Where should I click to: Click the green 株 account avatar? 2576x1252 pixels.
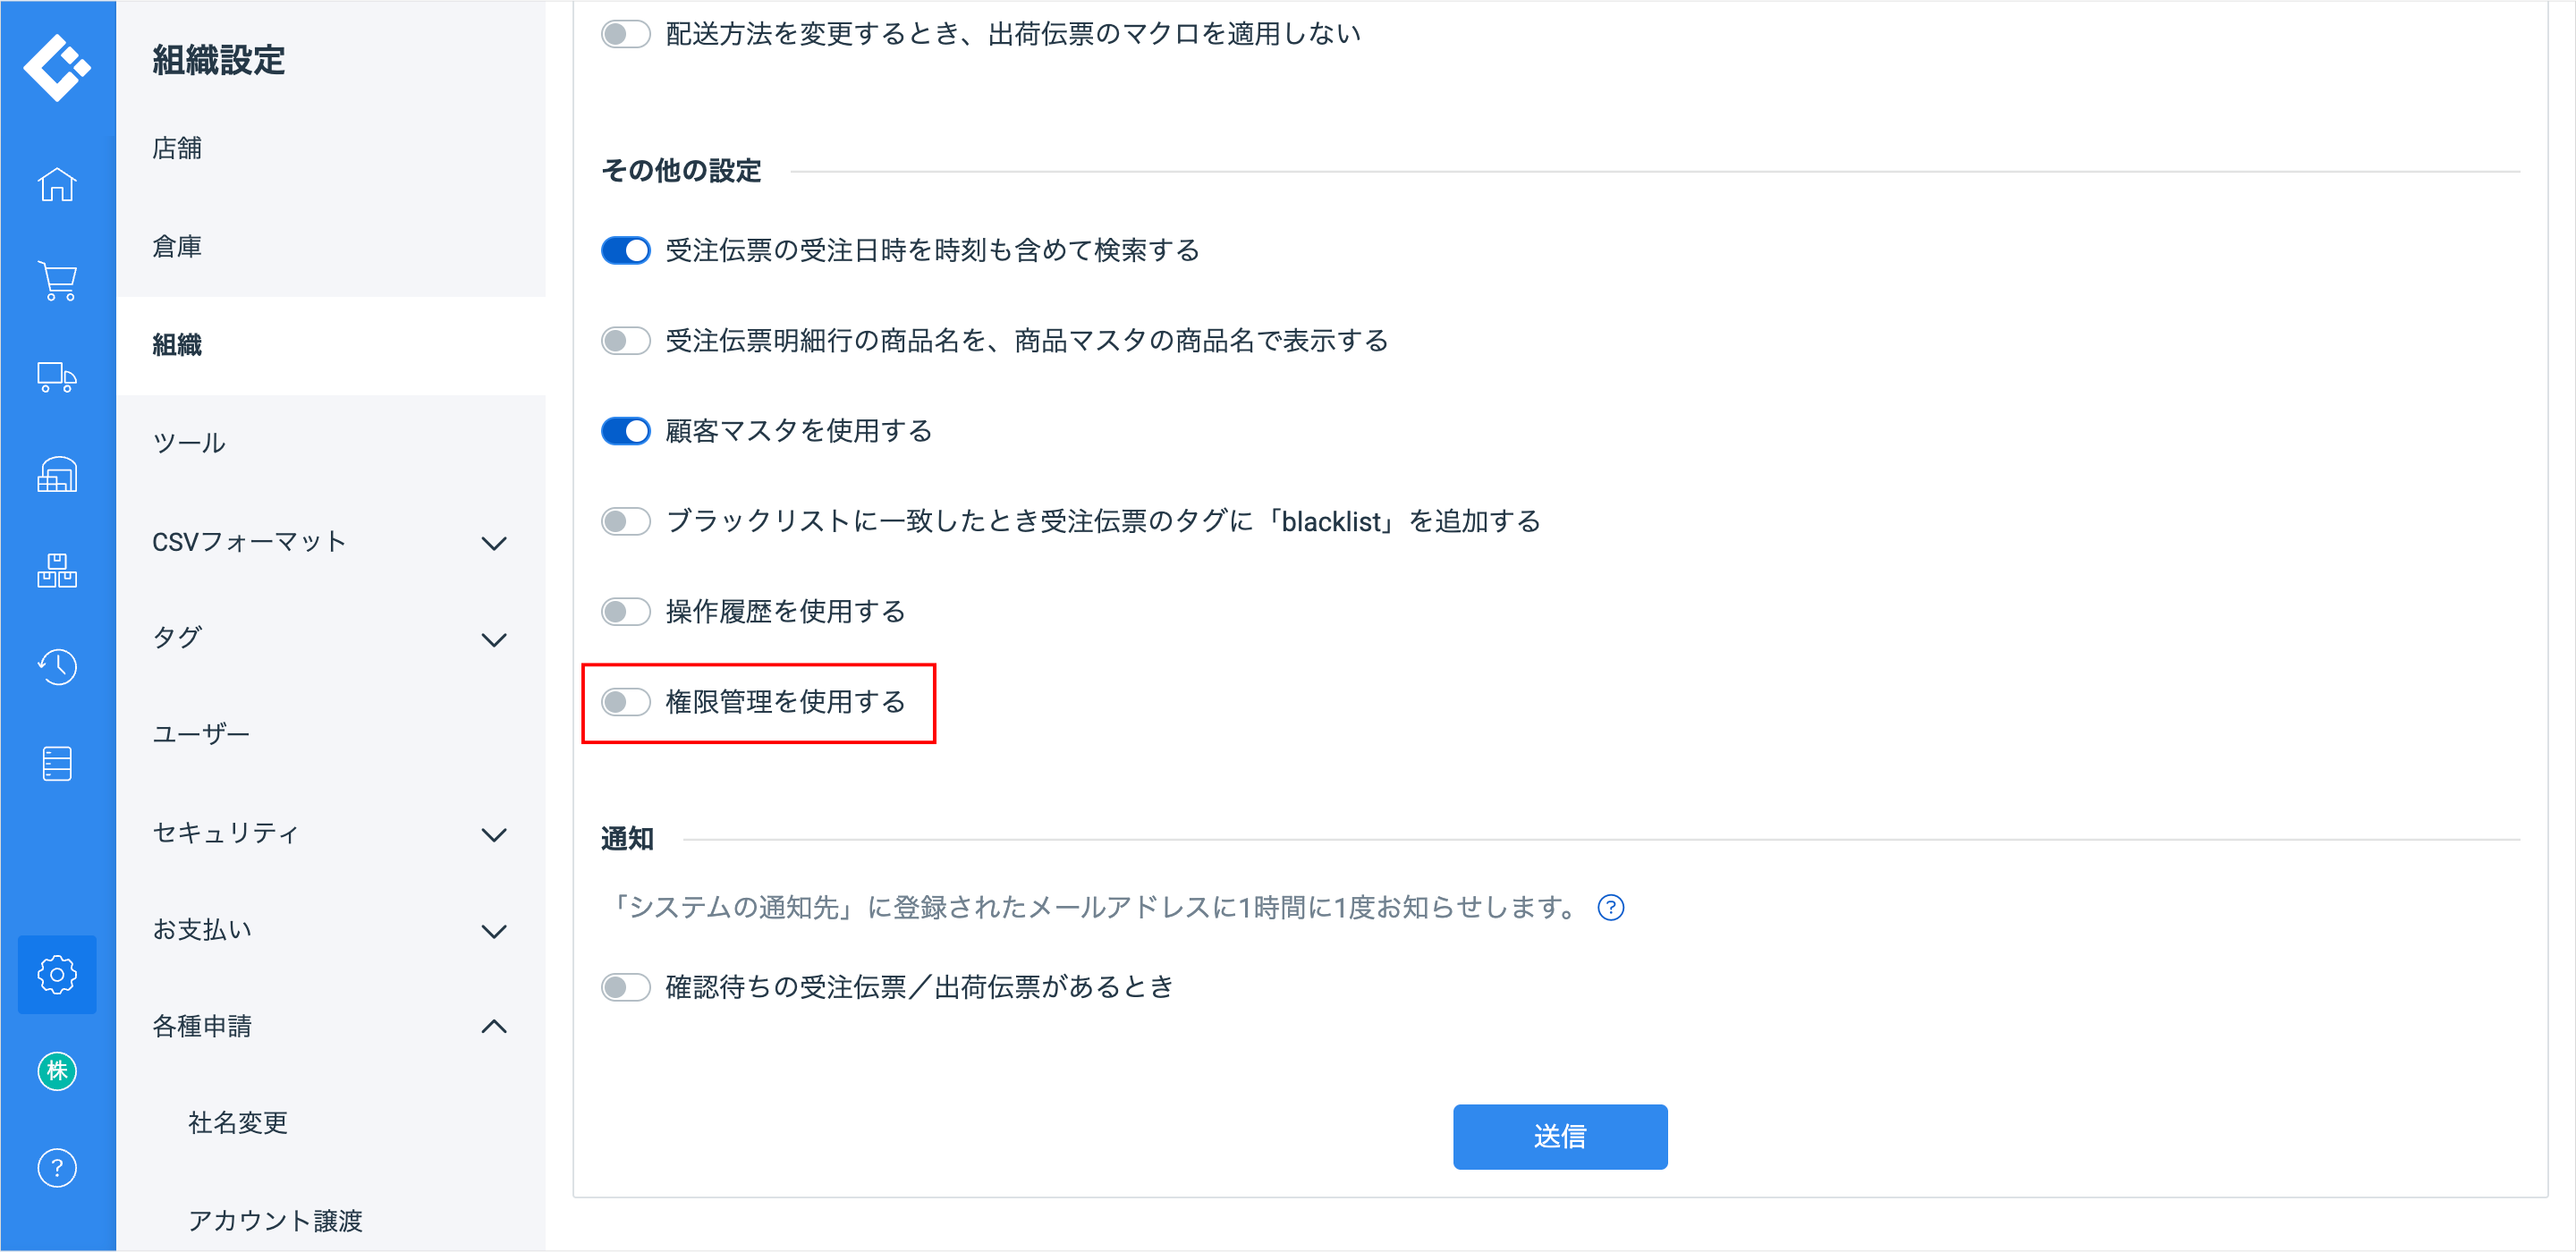point(57,1071)
